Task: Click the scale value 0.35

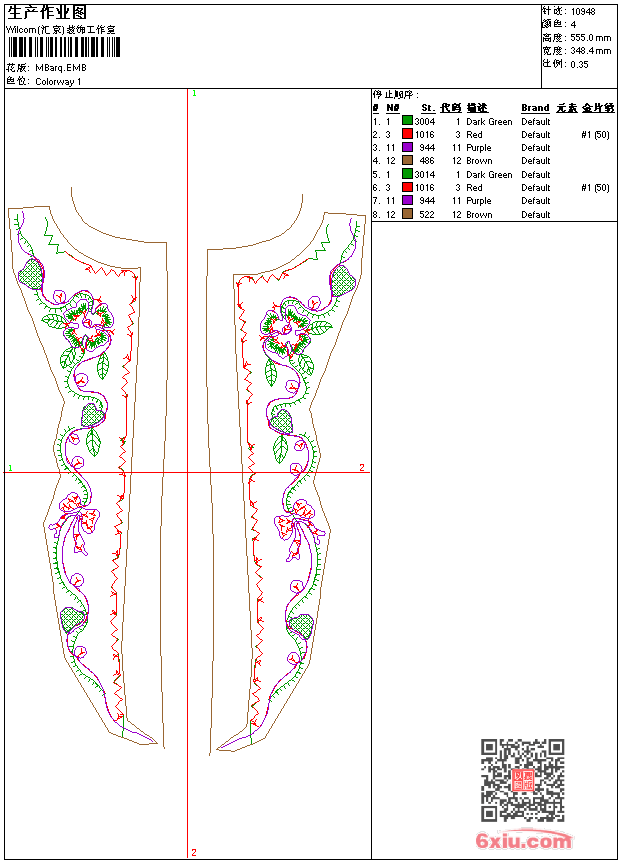Action: pyautogui.click(x=579, y=64)
